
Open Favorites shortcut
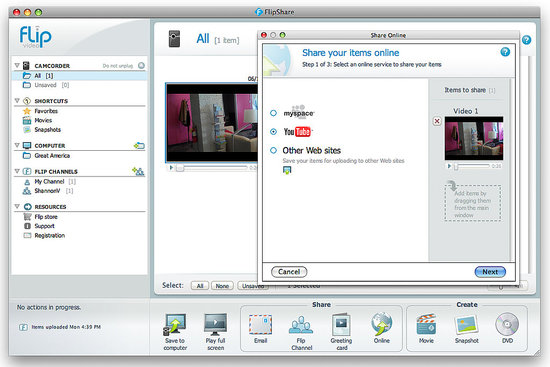[40, 111]
